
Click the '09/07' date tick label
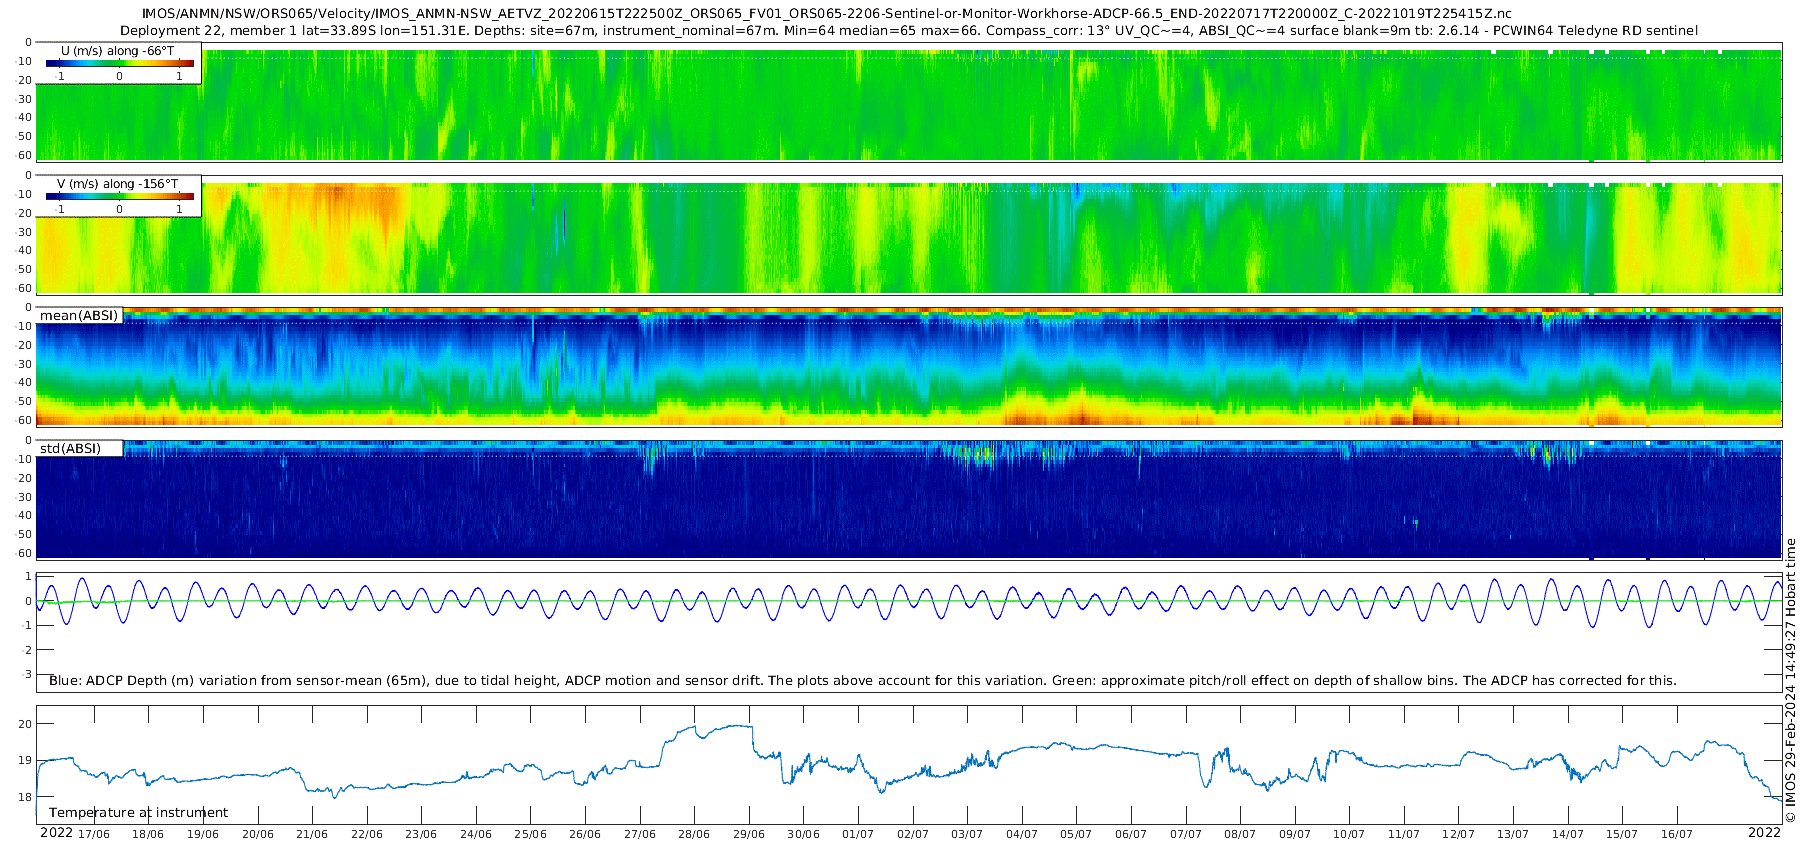coord(1295,834)
